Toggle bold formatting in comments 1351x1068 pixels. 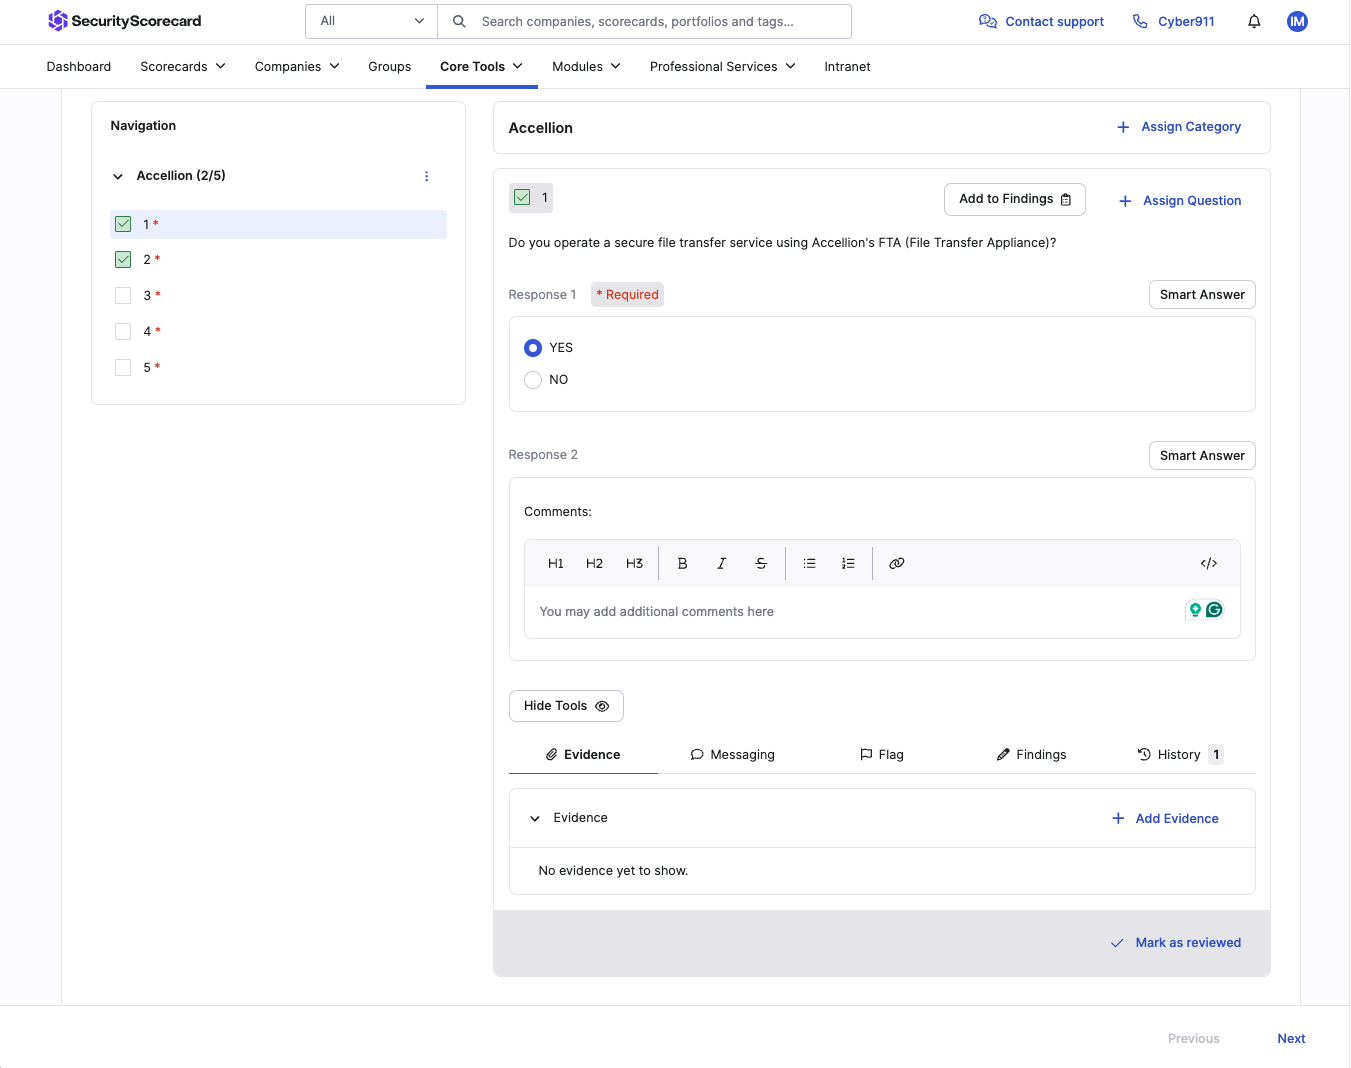[x=682, y=563]
